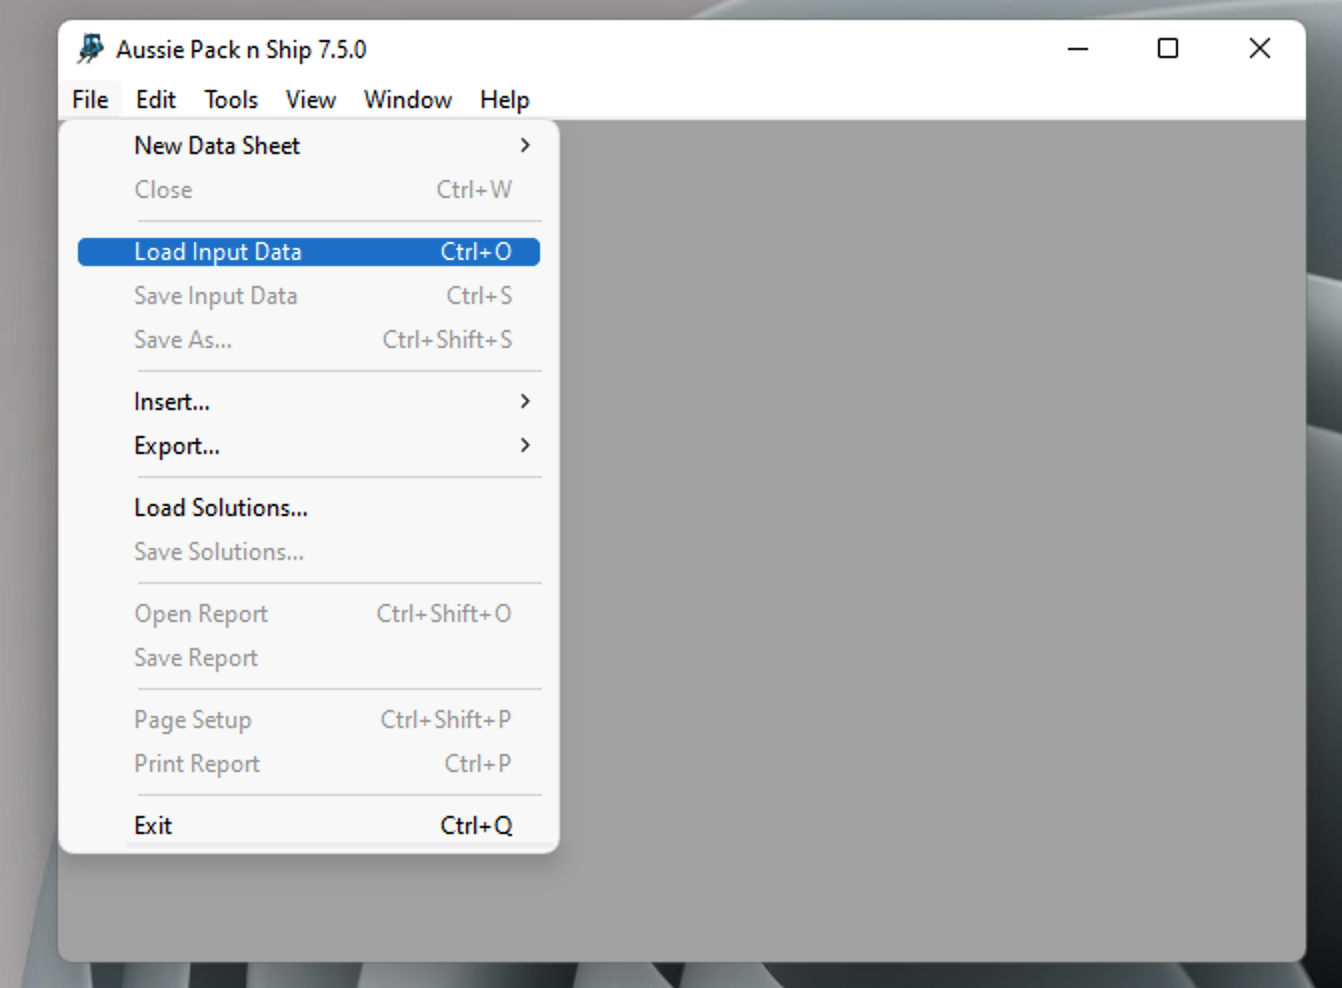Close the Aussie Pack n Ship window

(1260, 49)
